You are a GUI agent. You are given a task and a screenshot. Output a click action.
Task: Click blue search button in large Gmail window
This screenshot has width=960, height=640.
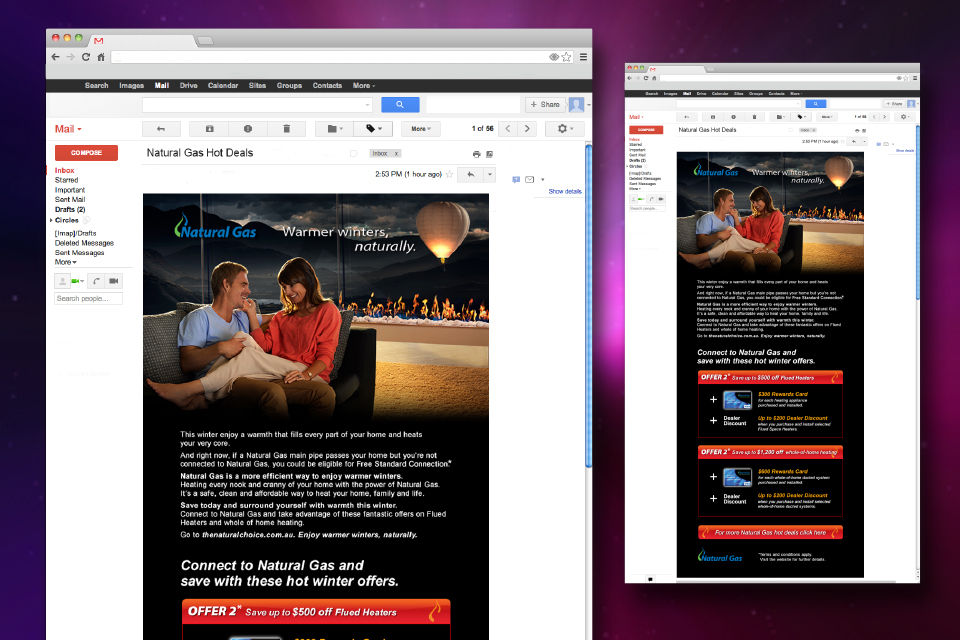400,104
